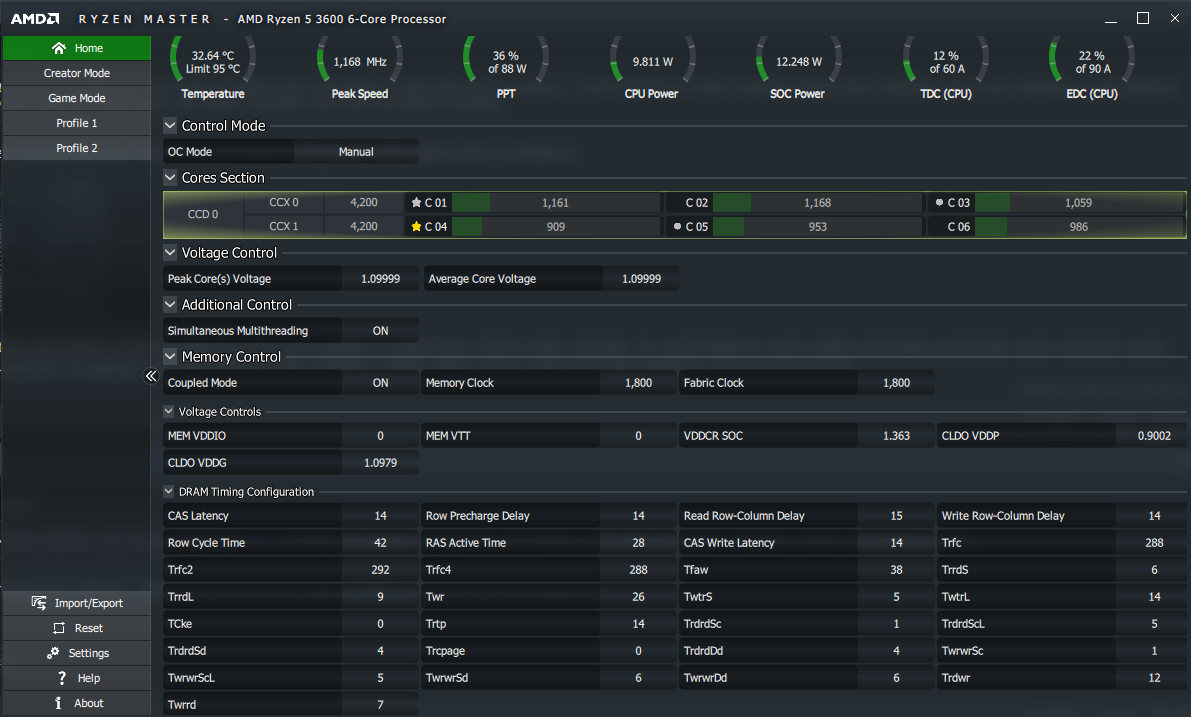
Task: Collapse the Memory Control section
Action: point(170,355)
